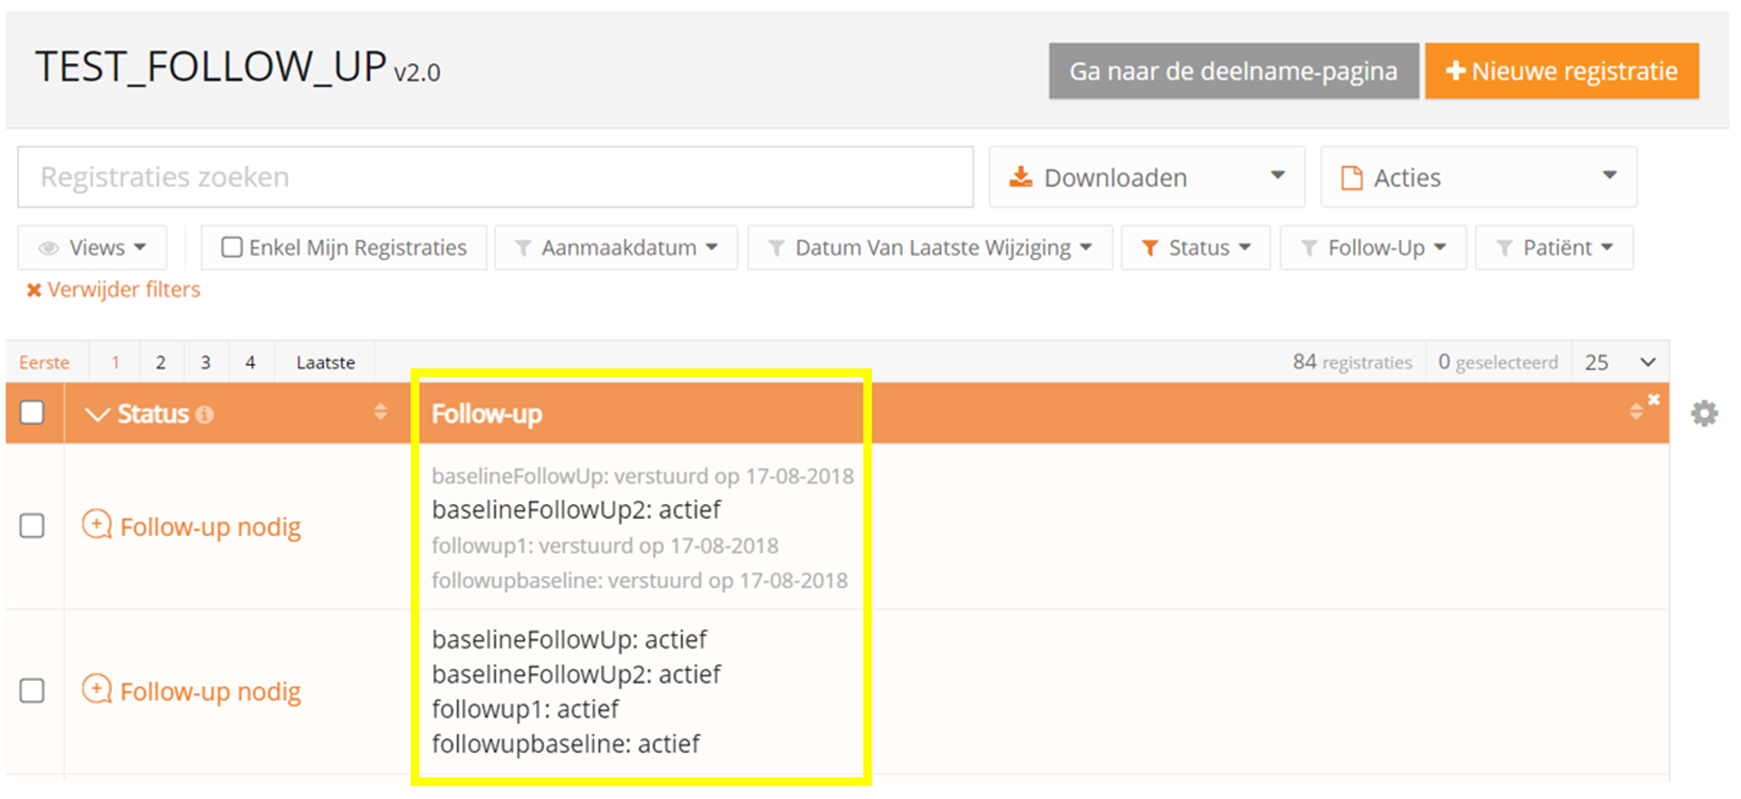This screenshot has width=1741, height=799.
Task: Remove the Follow-up column with its x icon
Action: point(1654,400)
